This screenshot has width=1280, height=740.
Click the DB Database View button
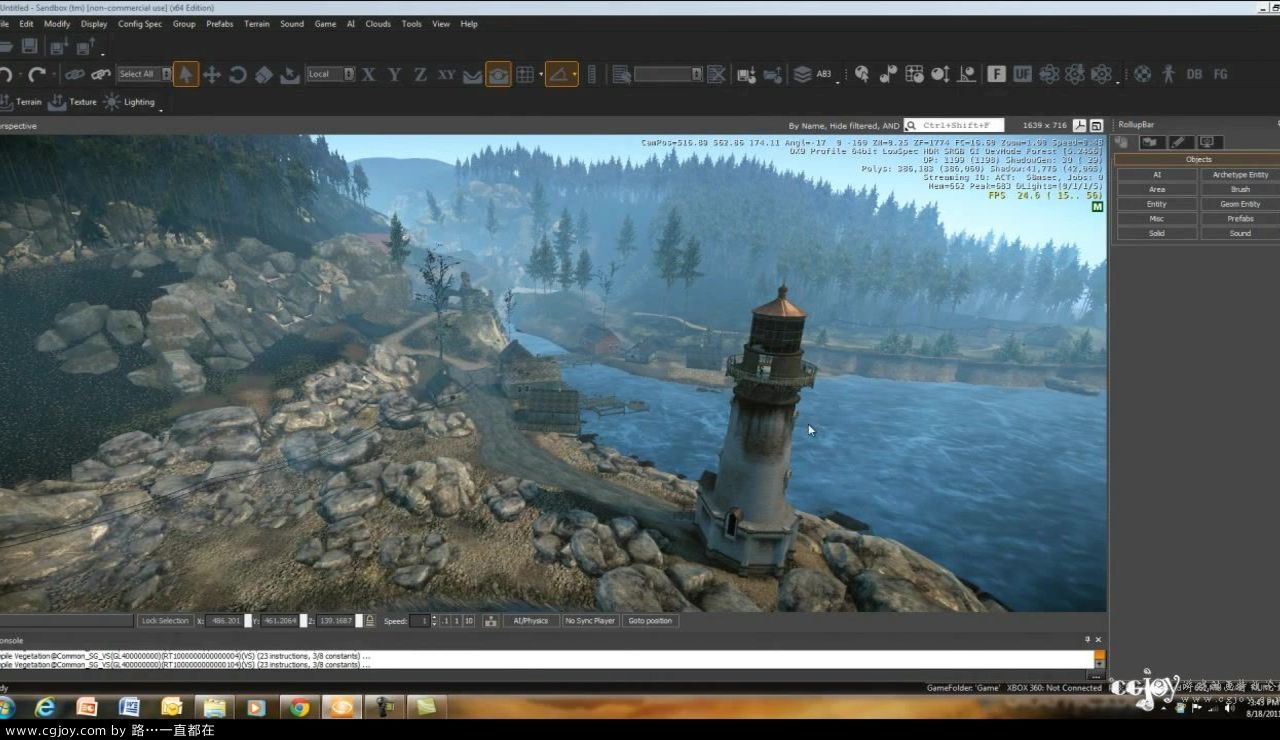point(1194,74)
